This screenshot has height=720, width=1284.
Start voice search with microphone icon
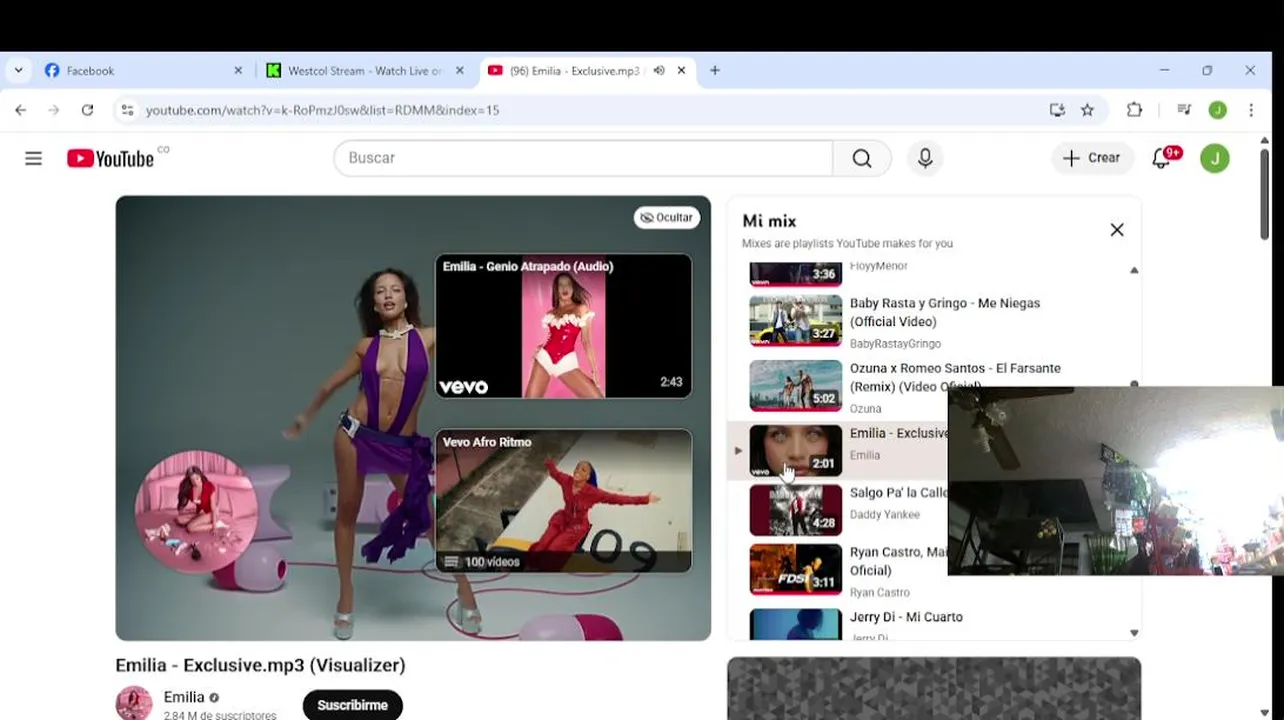tap(925, 158)
